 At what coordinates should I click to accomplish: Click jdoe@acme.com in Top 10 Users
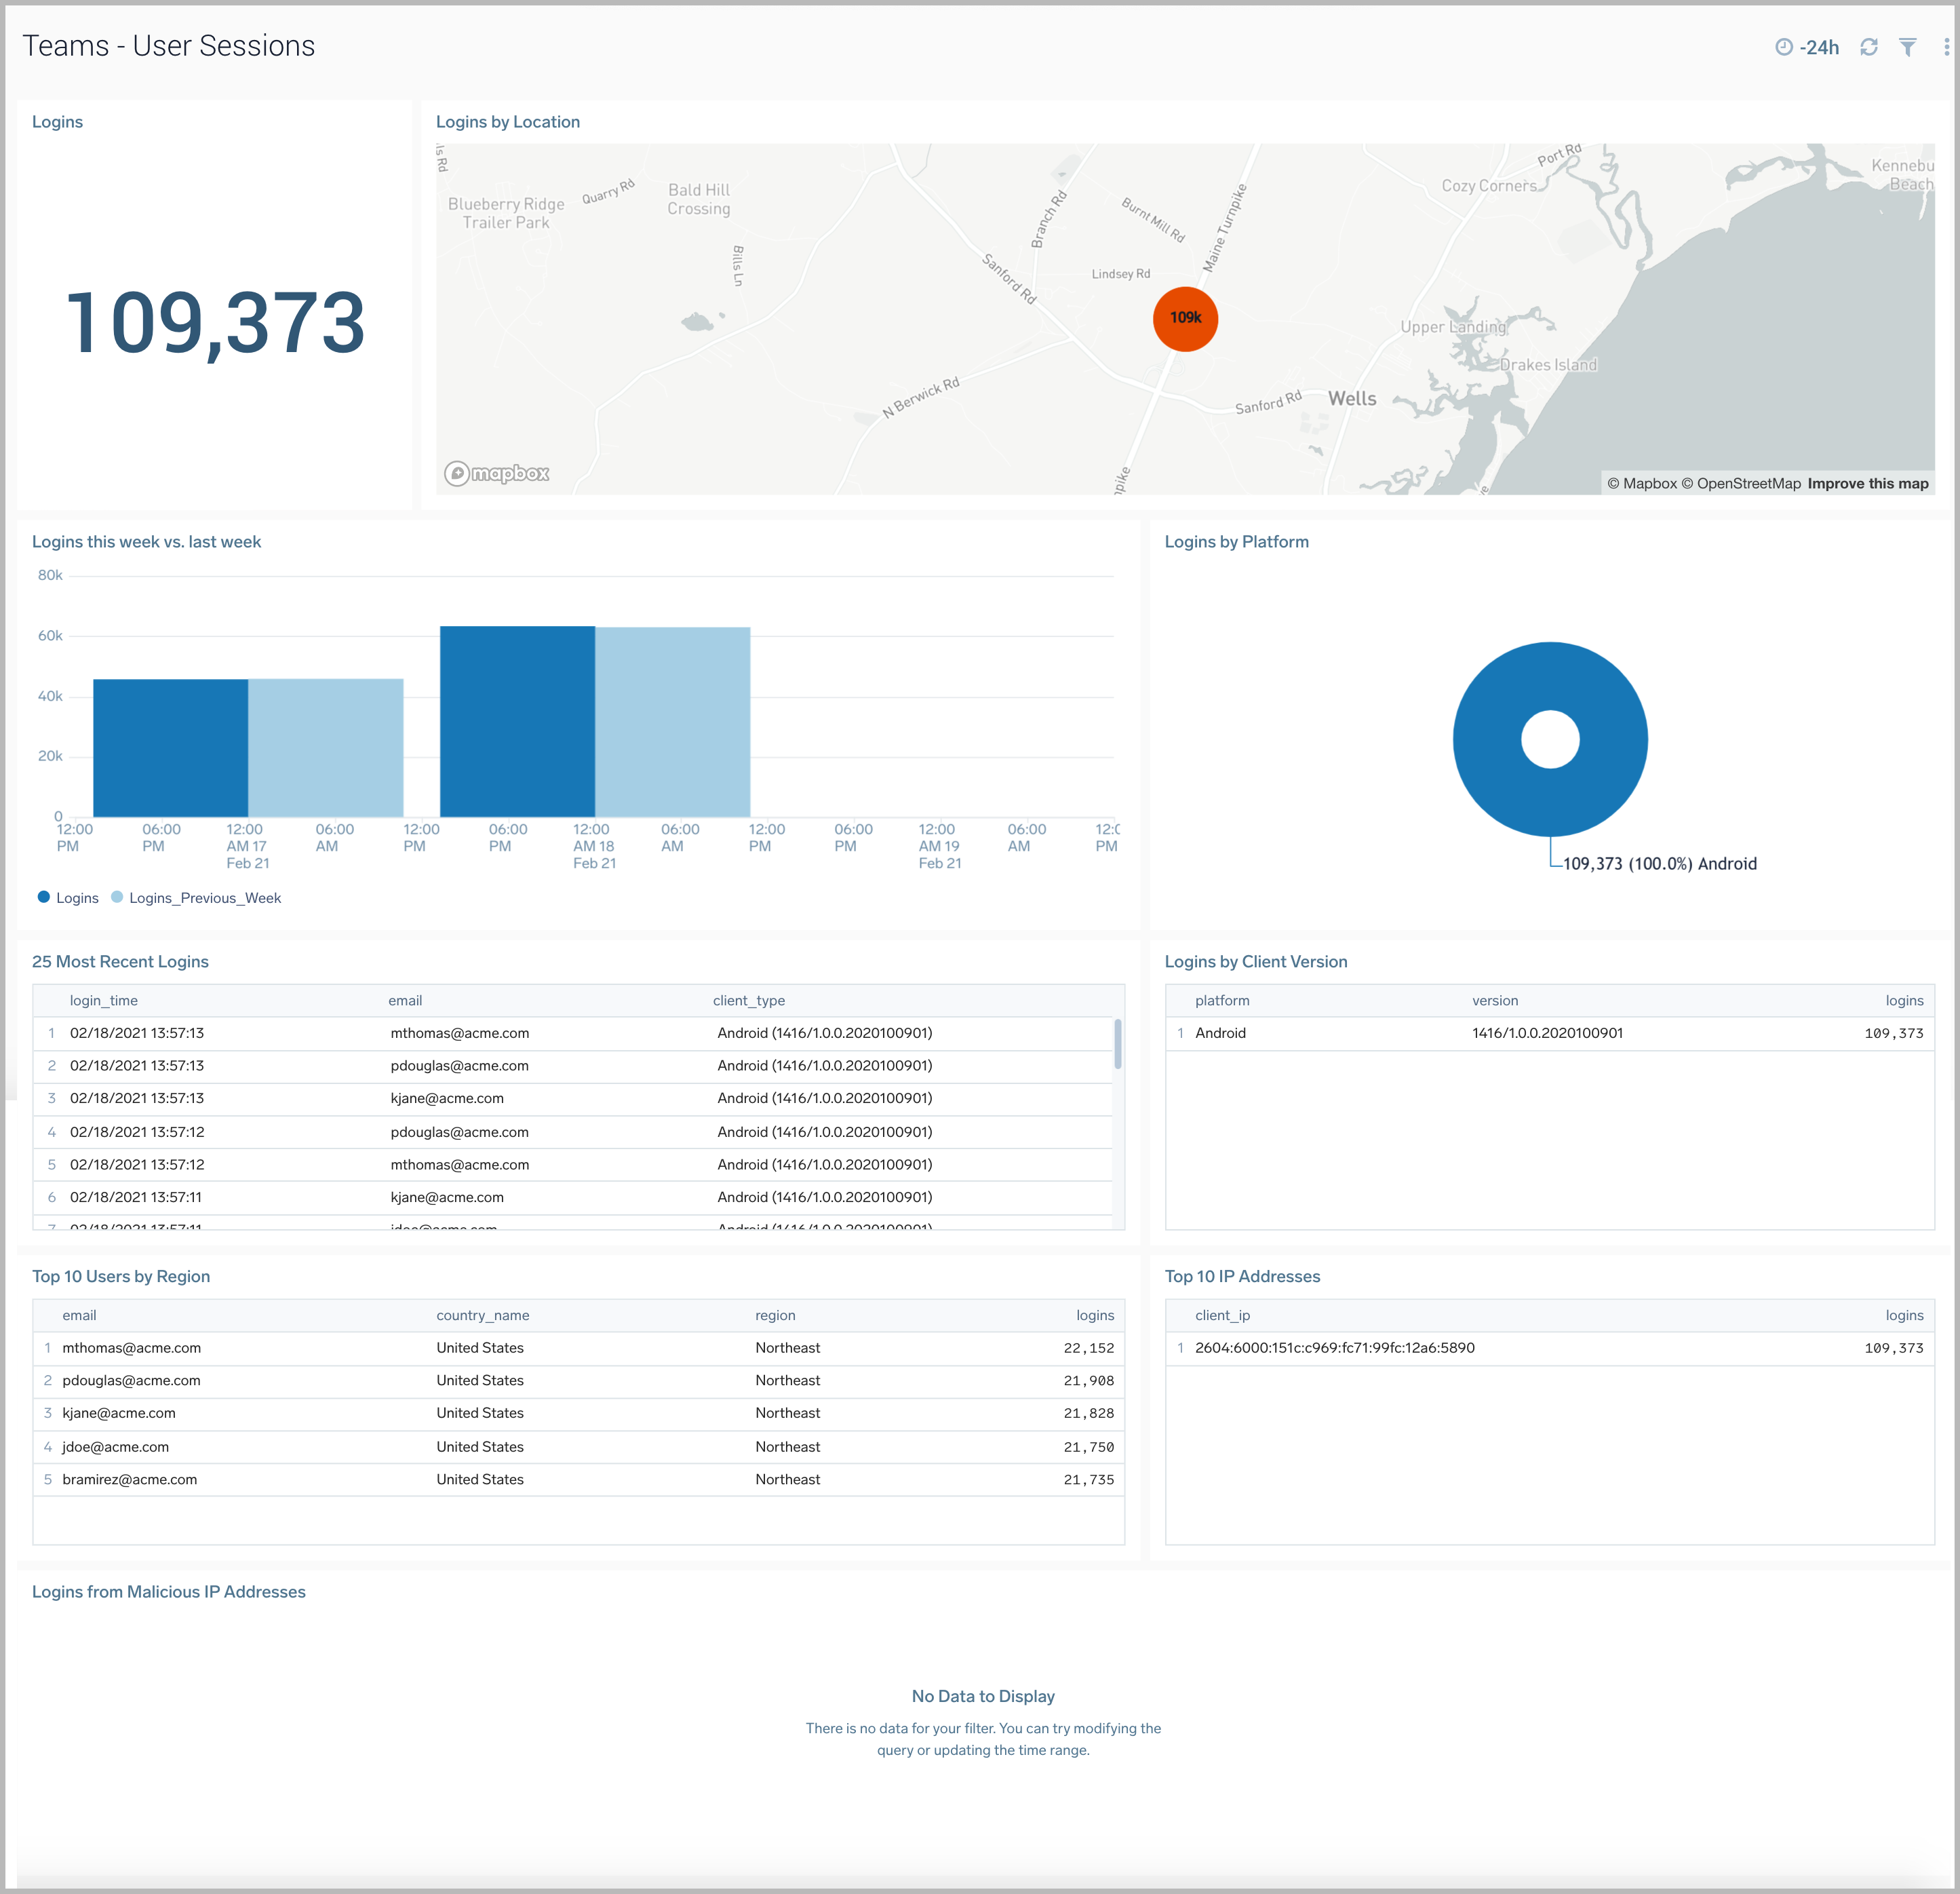[x=115, y=1447]
